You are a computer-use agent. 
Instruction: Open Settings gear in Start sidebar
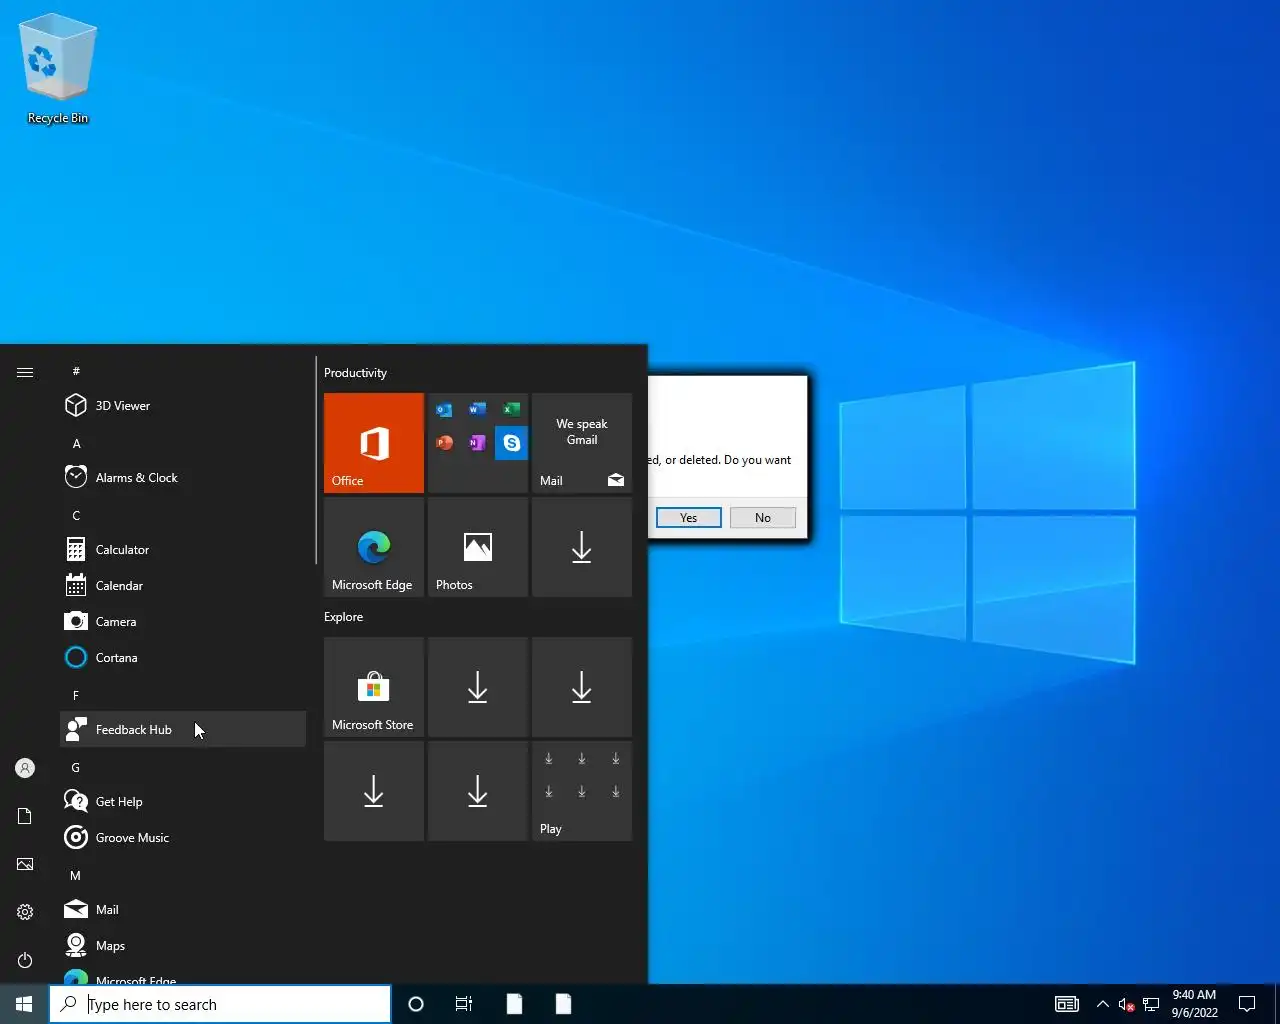[25, 912]
